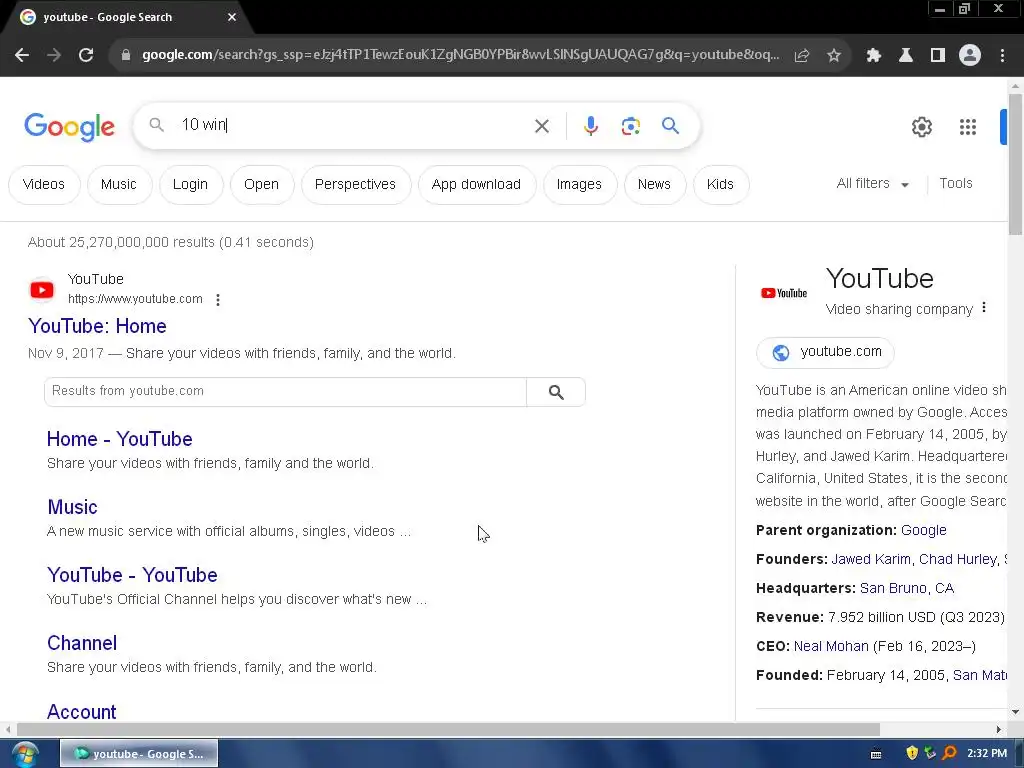Viewport: 1024px width, 768px height.
Task: Select the App download chip
Action: pyautogui.click(x=476, y=185)
